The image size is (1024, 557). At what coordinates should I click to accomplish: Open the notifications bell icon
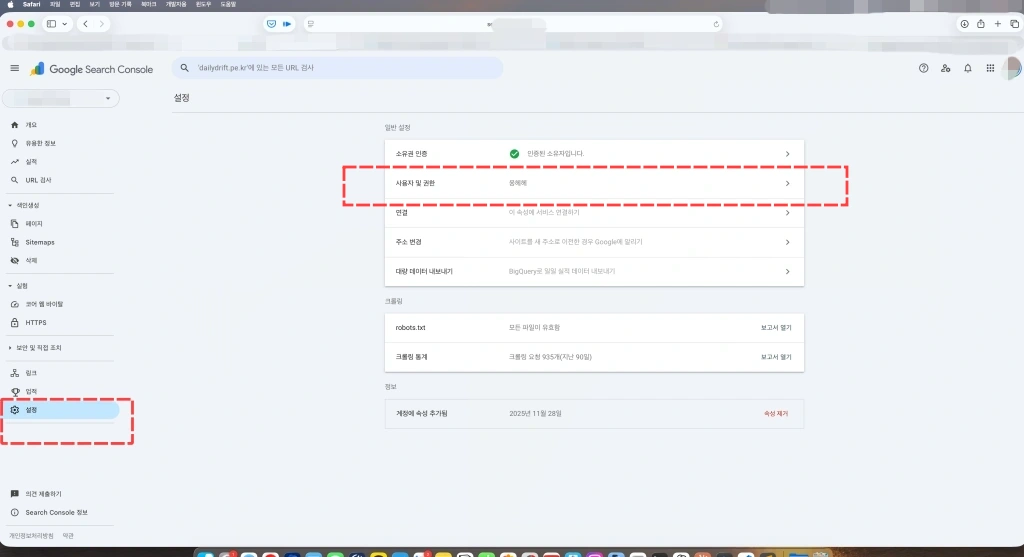coord(967,68)
